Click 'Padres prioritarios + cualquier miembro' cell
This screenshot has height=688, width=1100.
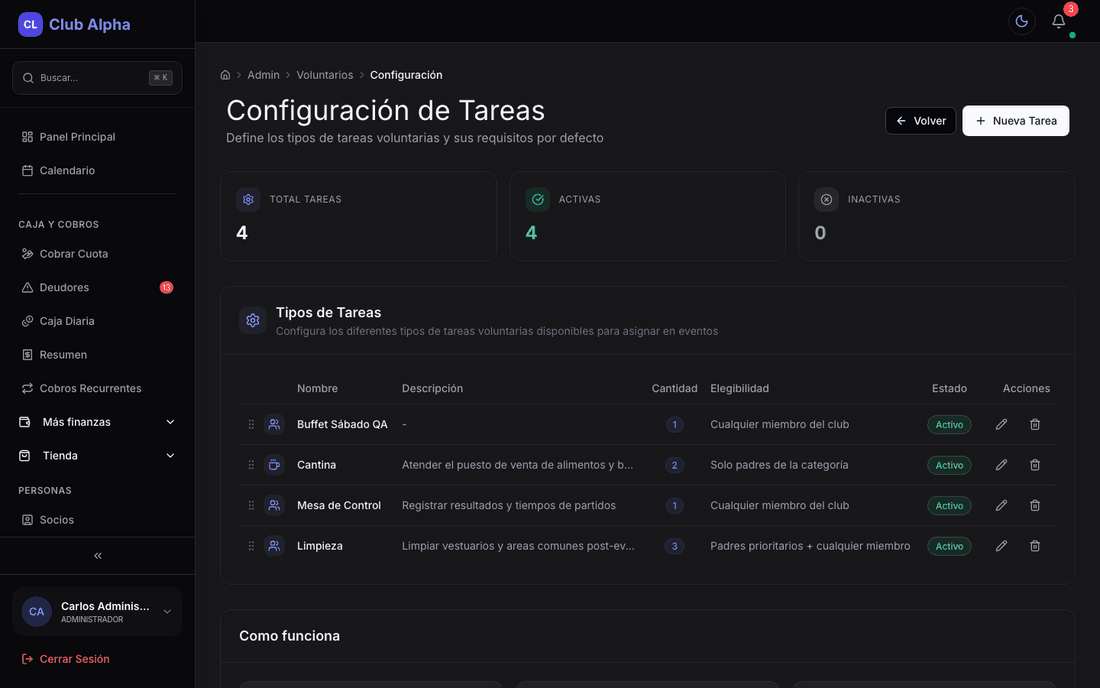(810, 546)
